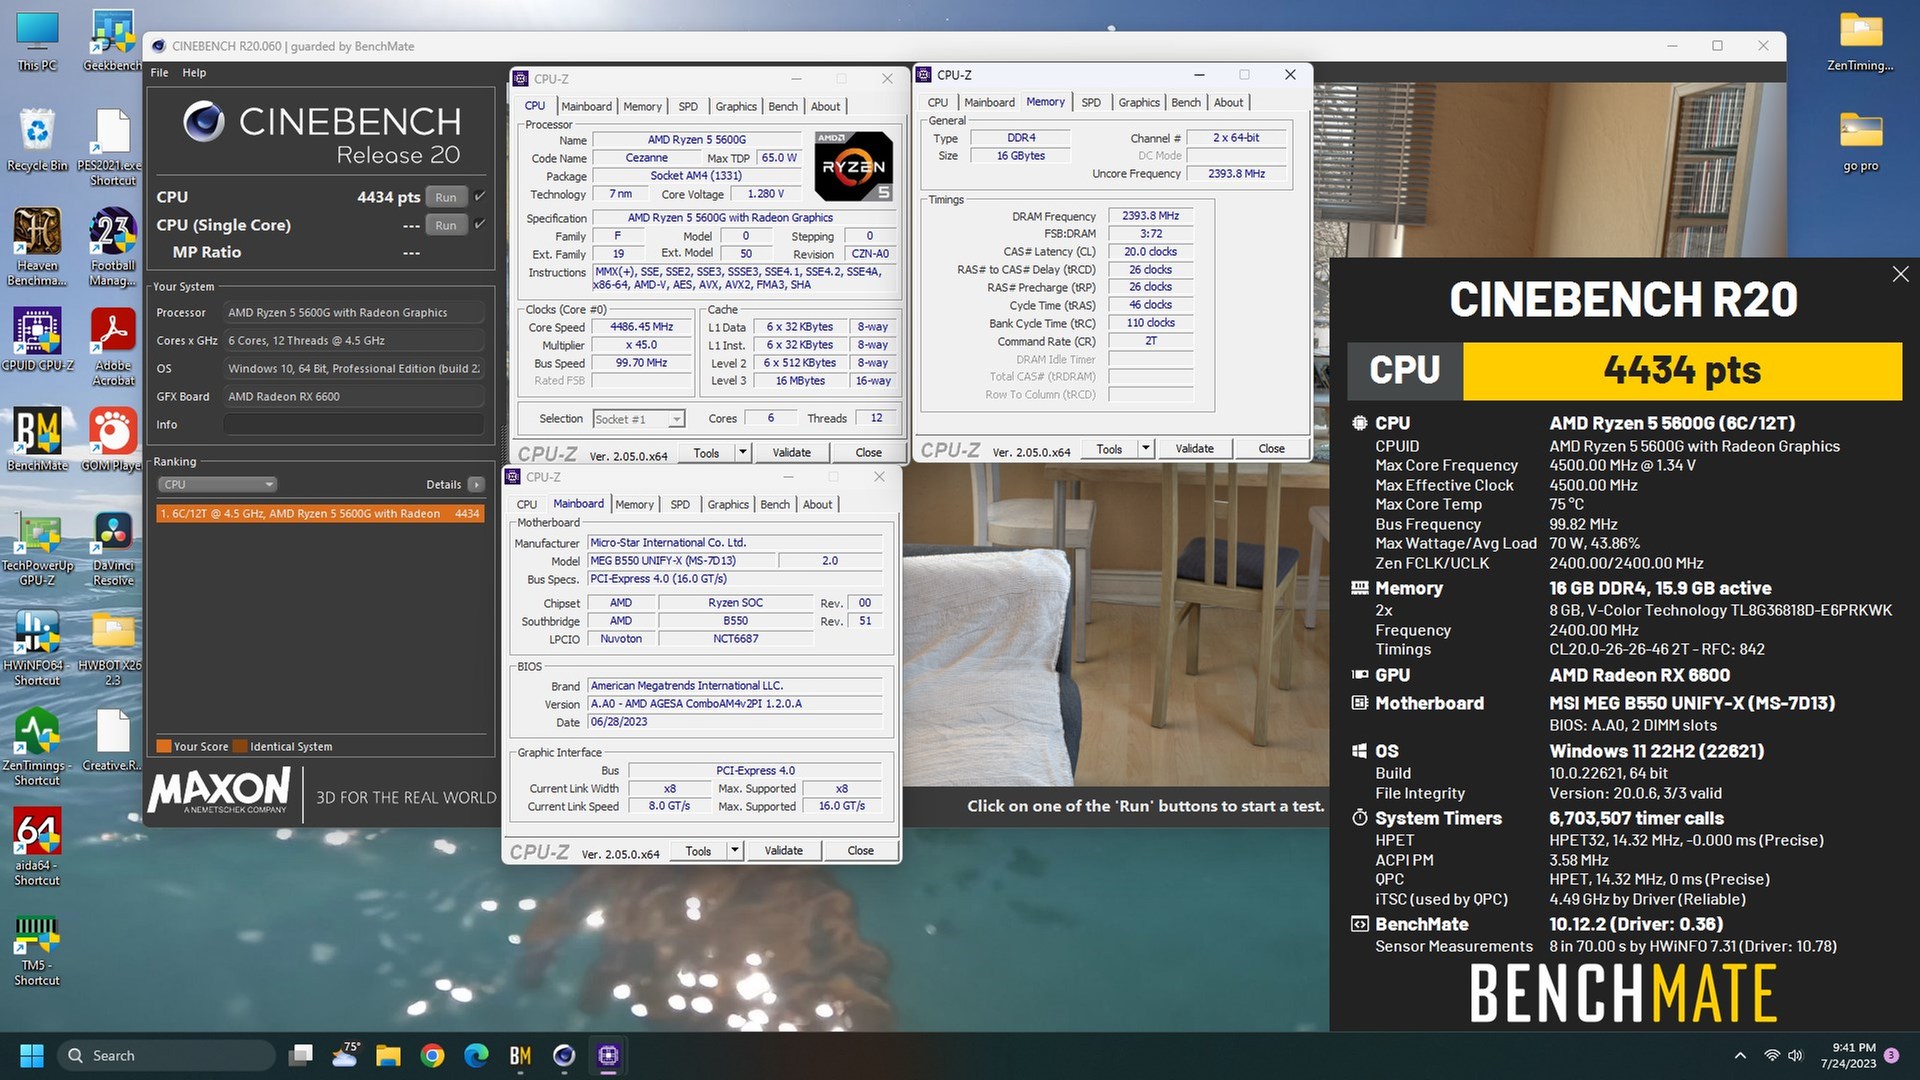The height and width of the screenshot is (1080, 1920).
Task: Click Tools button in Memory CPU-Z window
Action: [x=1109, y=449]
